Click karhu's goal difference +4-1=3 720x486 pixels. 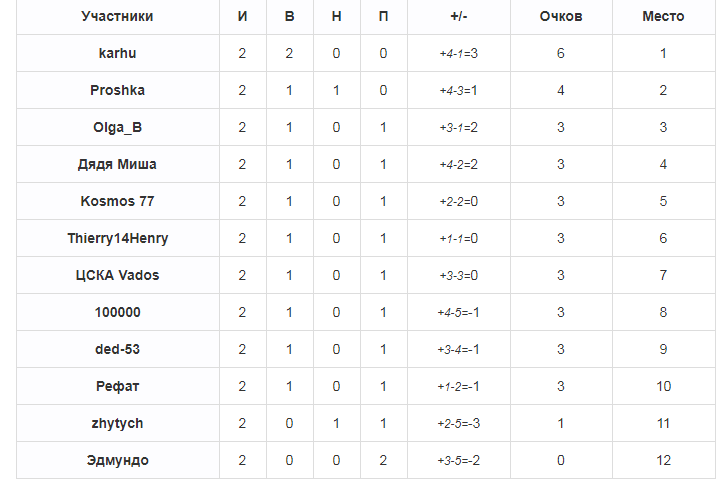point(458,54)
